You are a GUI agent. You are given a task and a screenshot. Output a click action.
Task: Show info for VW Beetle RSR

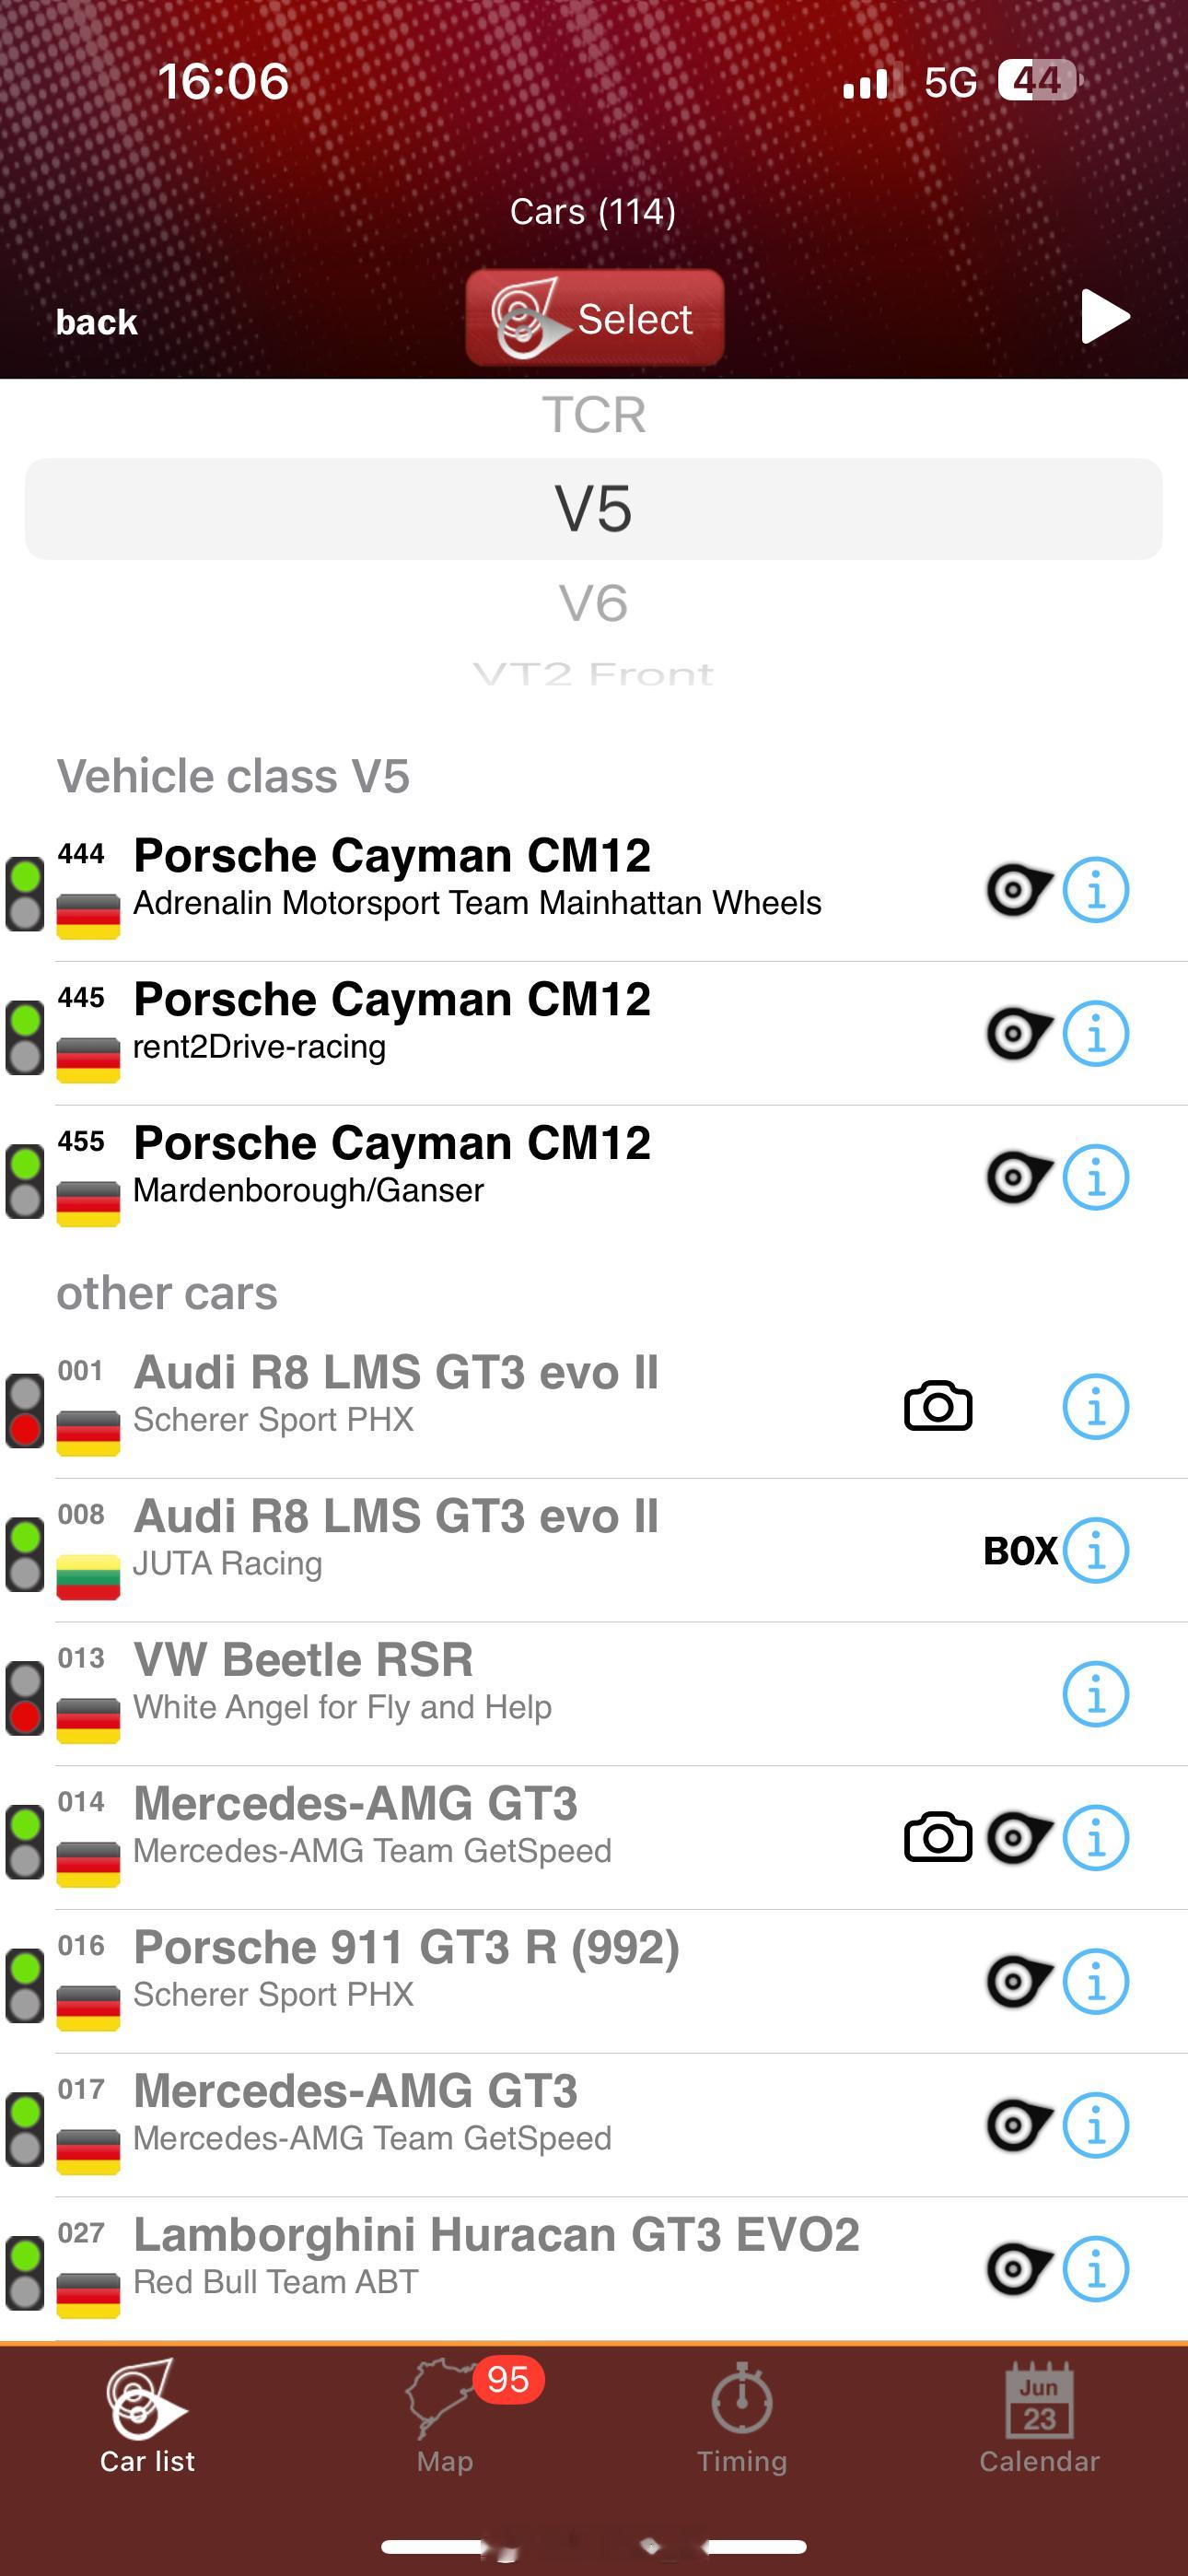coord(1095,1694)
